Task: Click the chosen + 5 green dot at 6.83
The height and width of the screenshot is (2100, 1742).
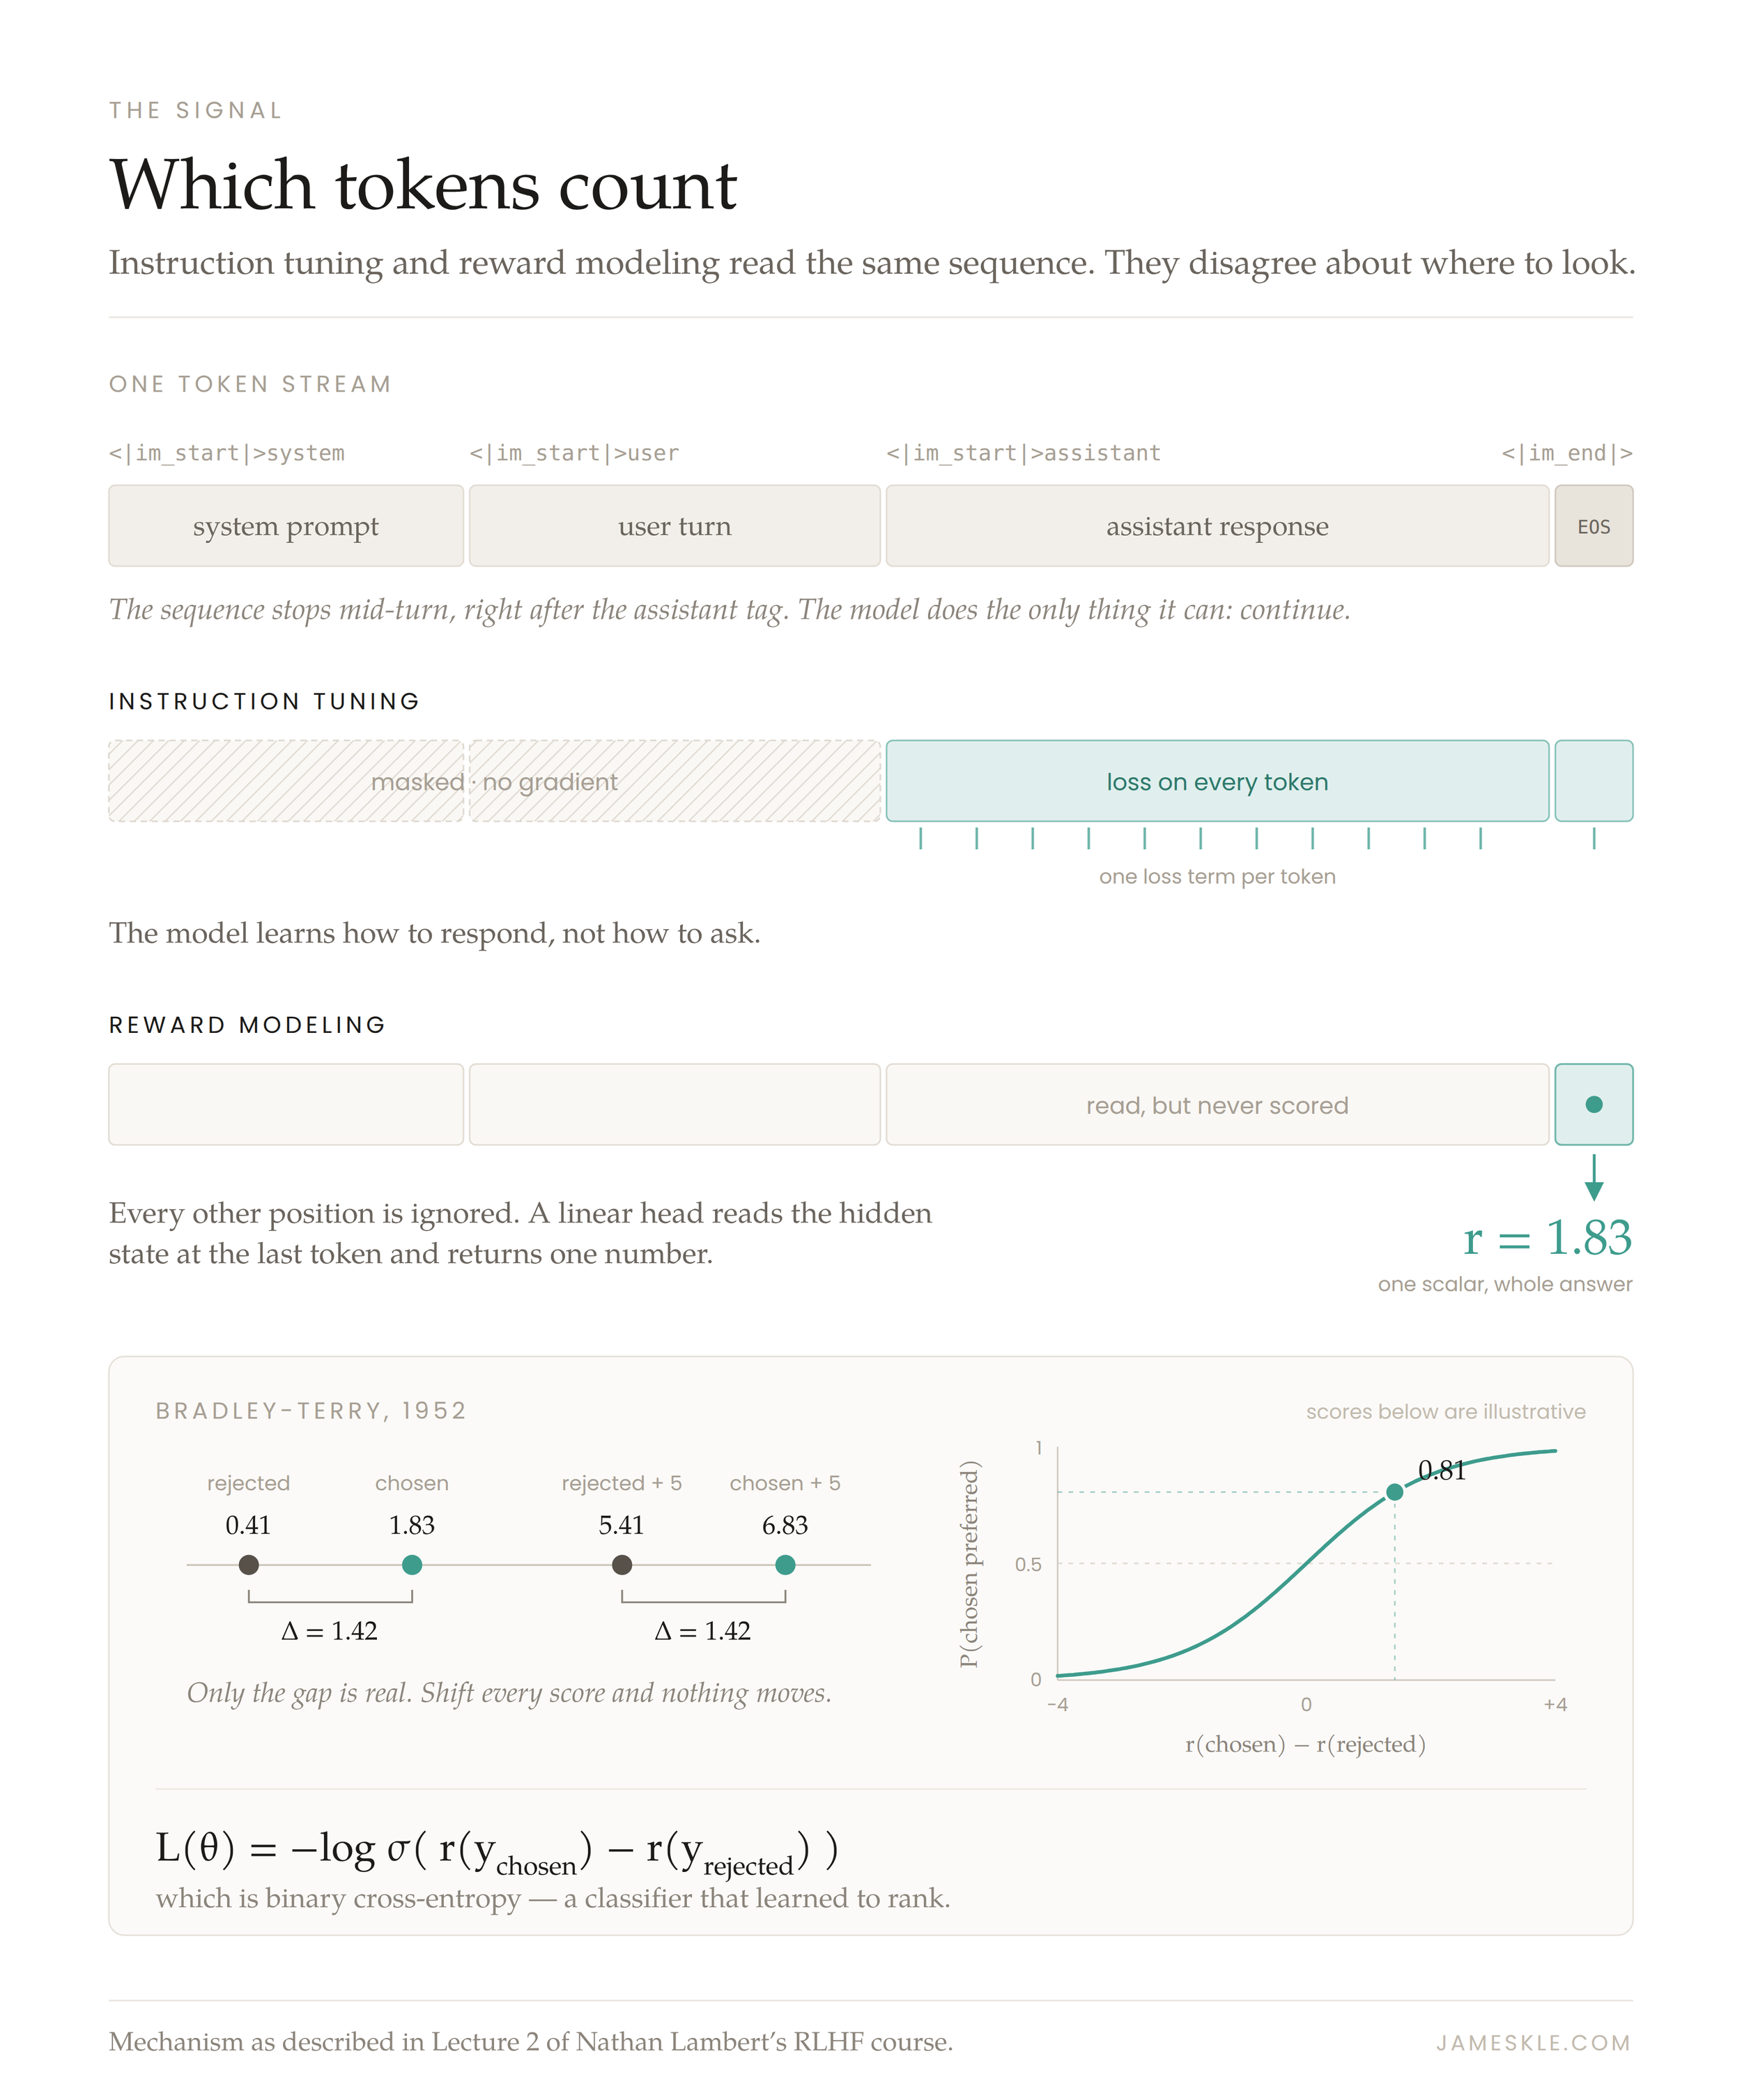Action: click(785, 1564)
